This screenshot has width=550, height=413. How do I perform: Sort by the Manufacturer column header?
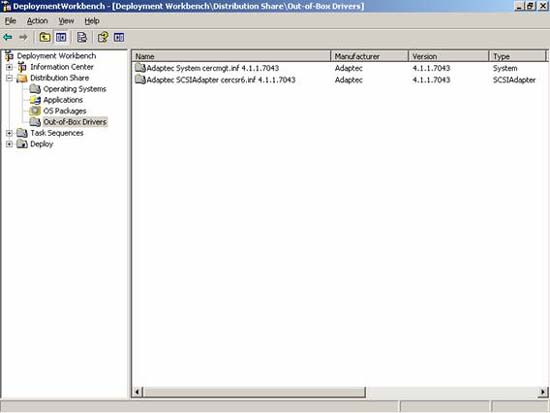369,56
